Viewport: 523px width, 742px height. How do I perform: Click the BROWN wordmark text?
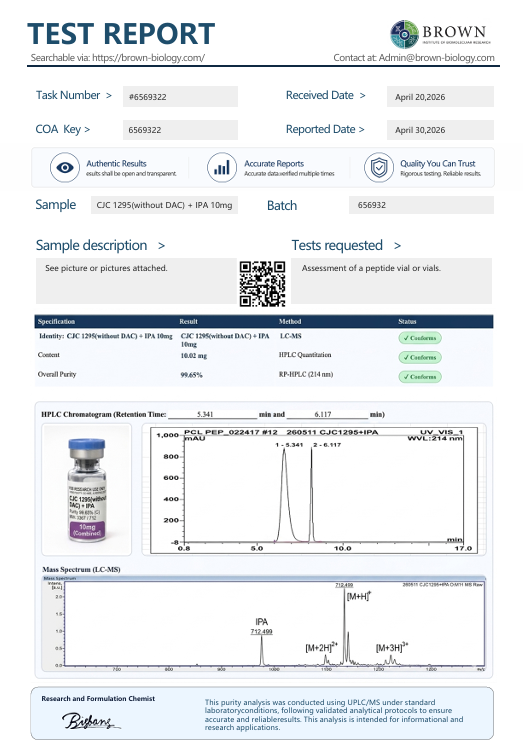[454, 32]
